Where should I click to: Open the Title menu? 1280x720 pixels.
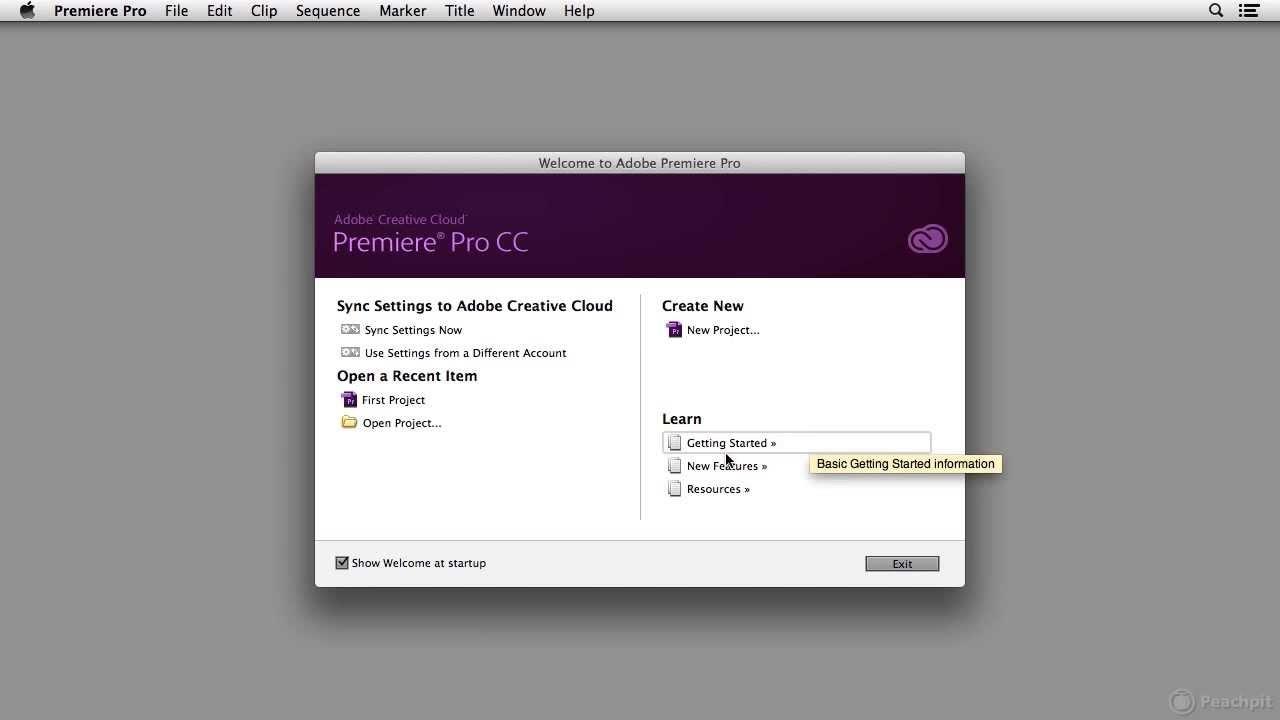[460, 11]
